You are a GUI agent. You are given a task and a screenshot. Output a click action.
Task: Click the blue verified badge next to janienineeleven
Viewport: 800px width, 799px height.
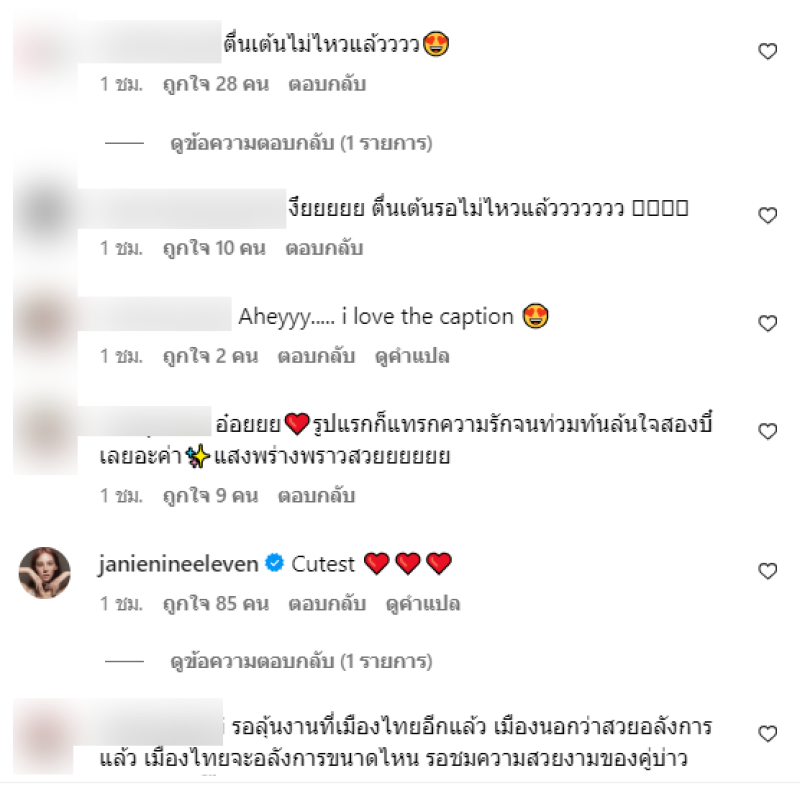point(274,563)
